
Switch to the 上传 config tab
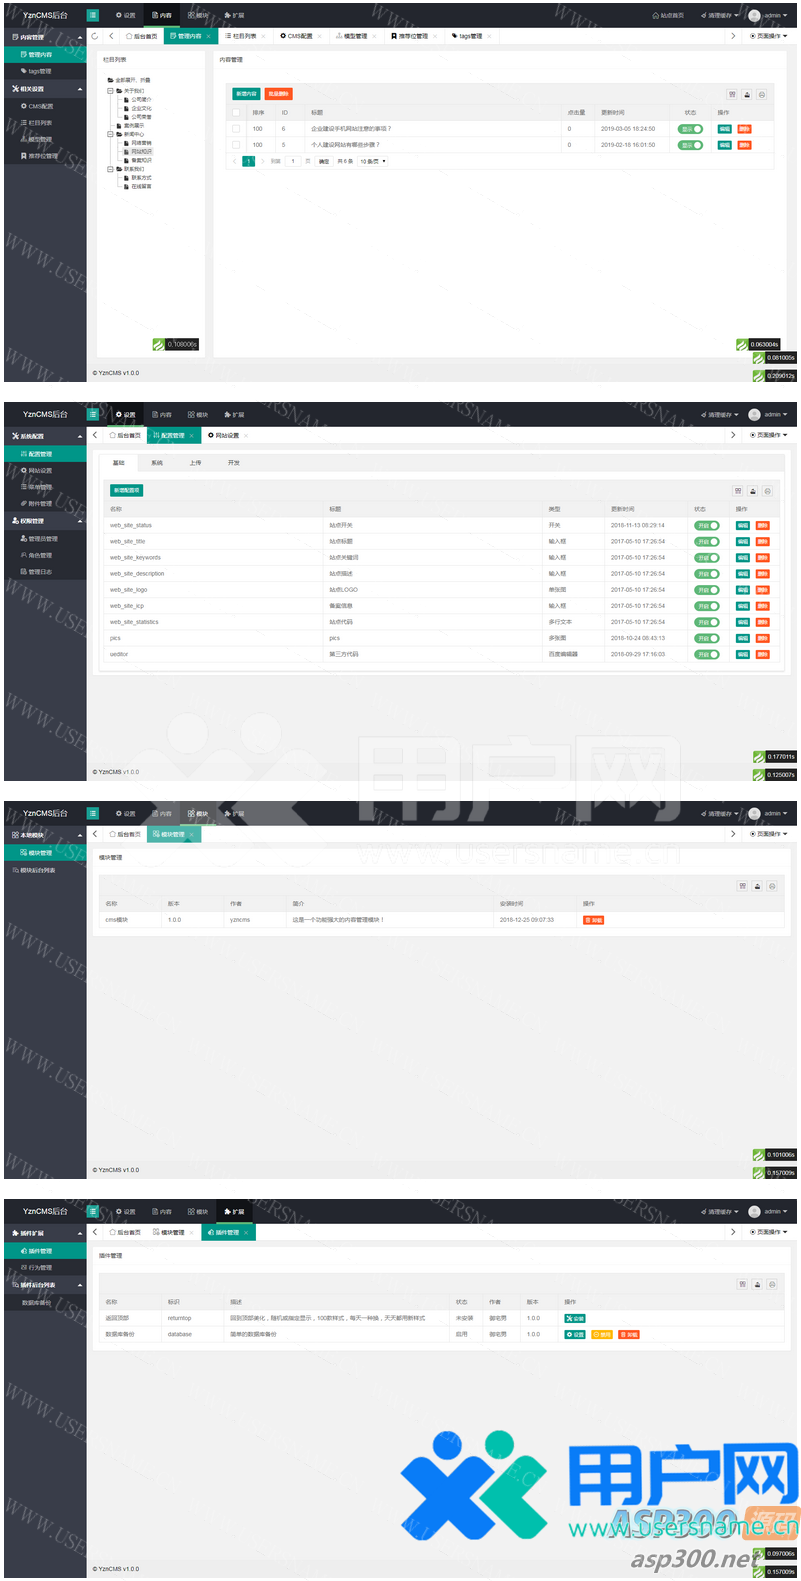click(195, 463)
